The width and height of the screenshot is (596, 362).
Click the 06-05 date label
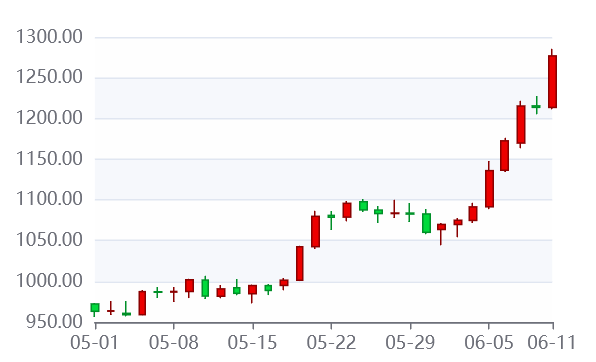[x=489, y=343]
